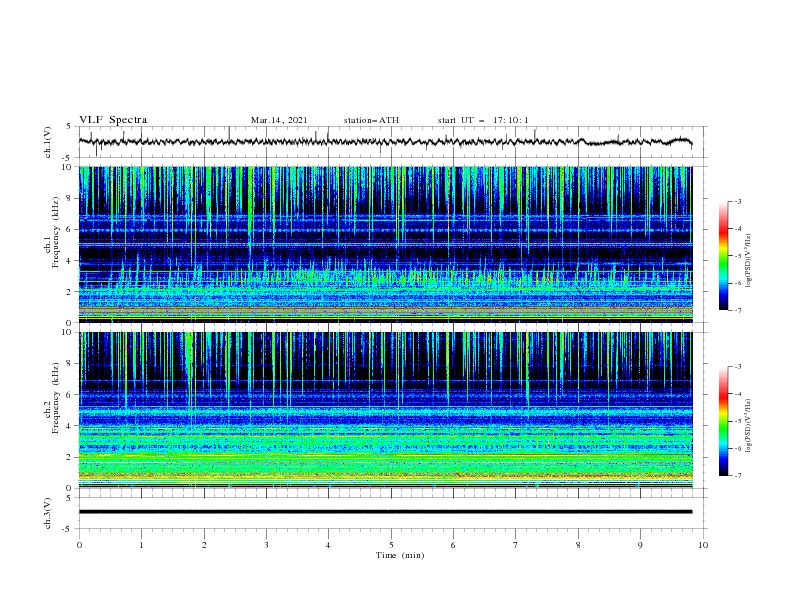792x612 pixels.
Task: Click the ch.1 spectrogram panel
Action: click(x=386, y=244)
